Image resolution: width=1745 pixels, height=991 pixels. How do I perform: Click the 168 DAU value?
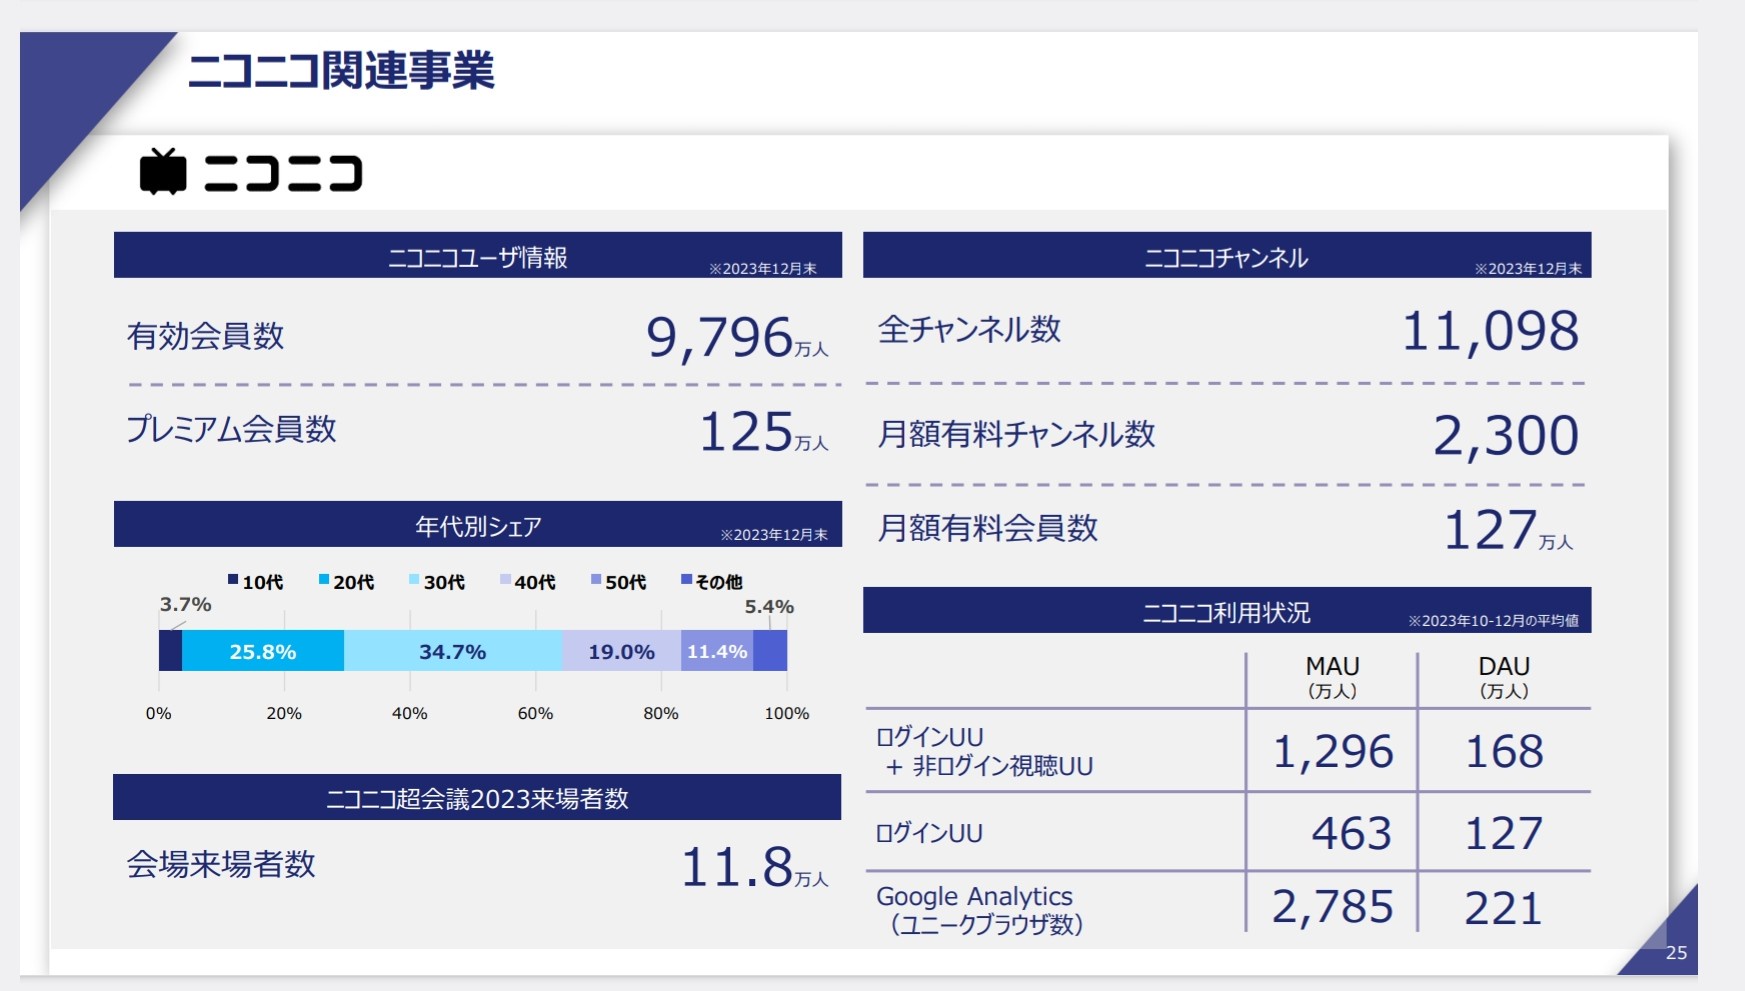coord(1504,752)
